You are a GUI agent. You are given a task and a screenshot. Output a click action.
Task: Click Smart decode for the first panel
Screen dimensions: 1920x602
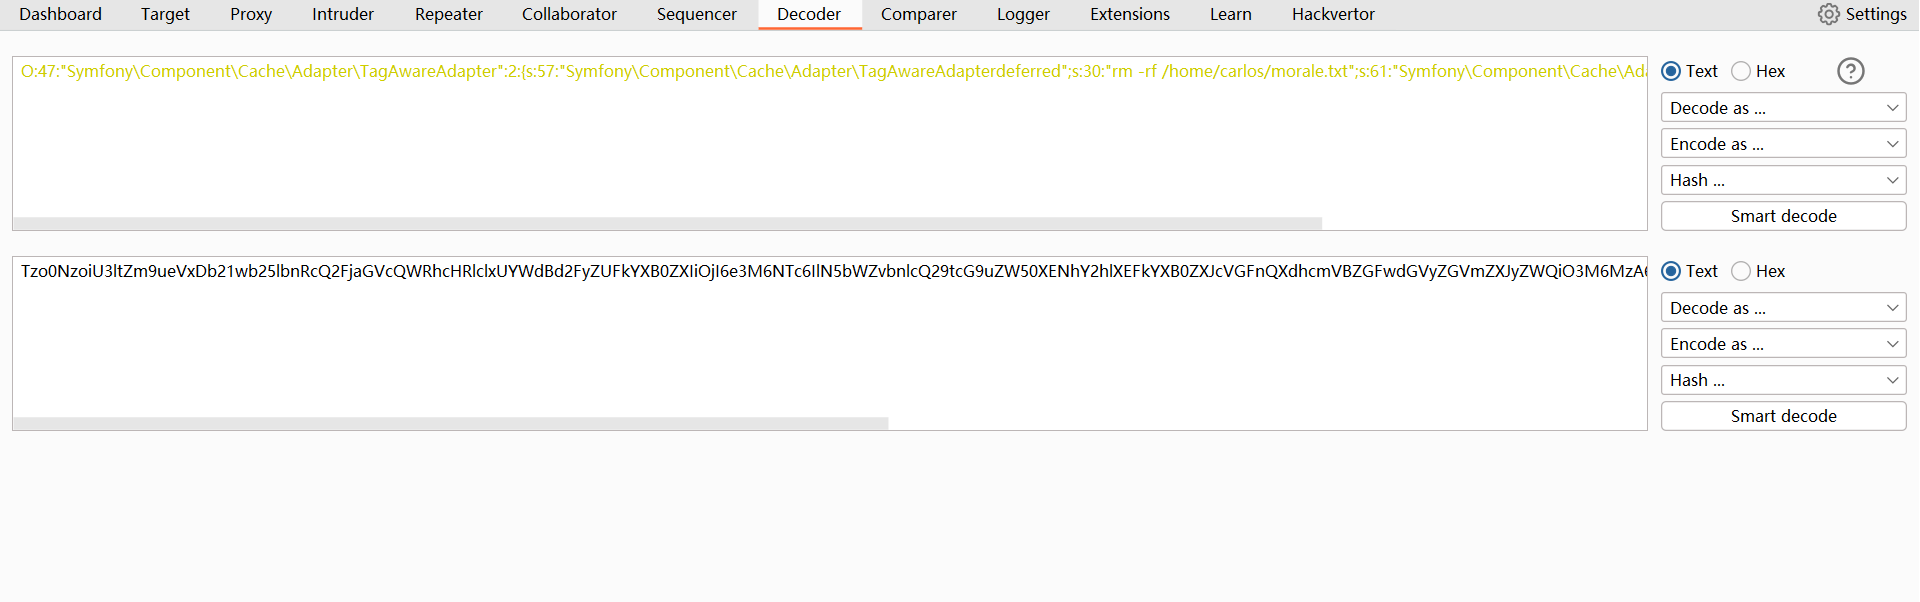pos(1783,216)
